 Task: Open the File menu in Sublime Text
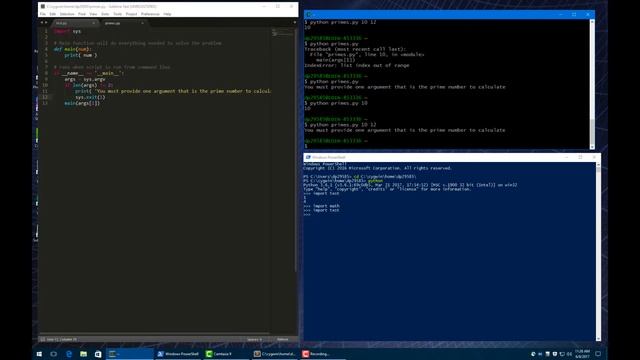tap(43, 14)
